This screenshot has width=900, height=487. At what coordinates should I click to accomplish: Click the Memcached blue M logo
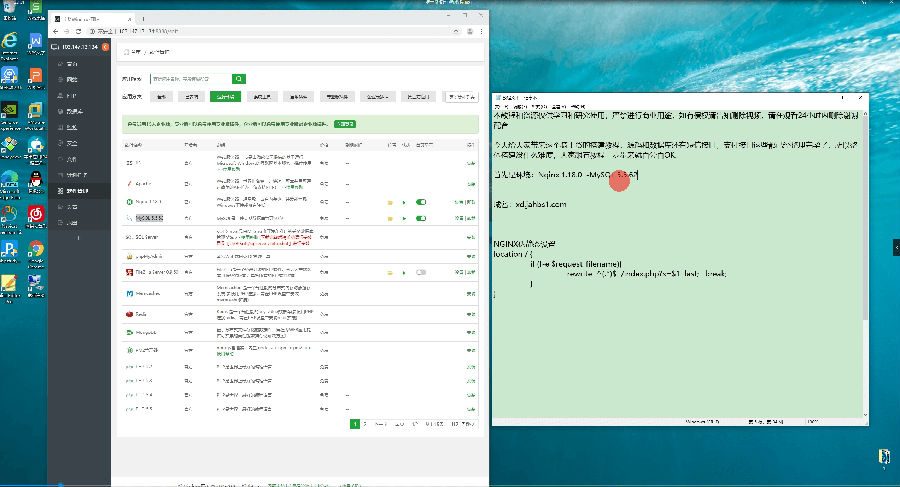pyautogui.click(x=129, y=293)
